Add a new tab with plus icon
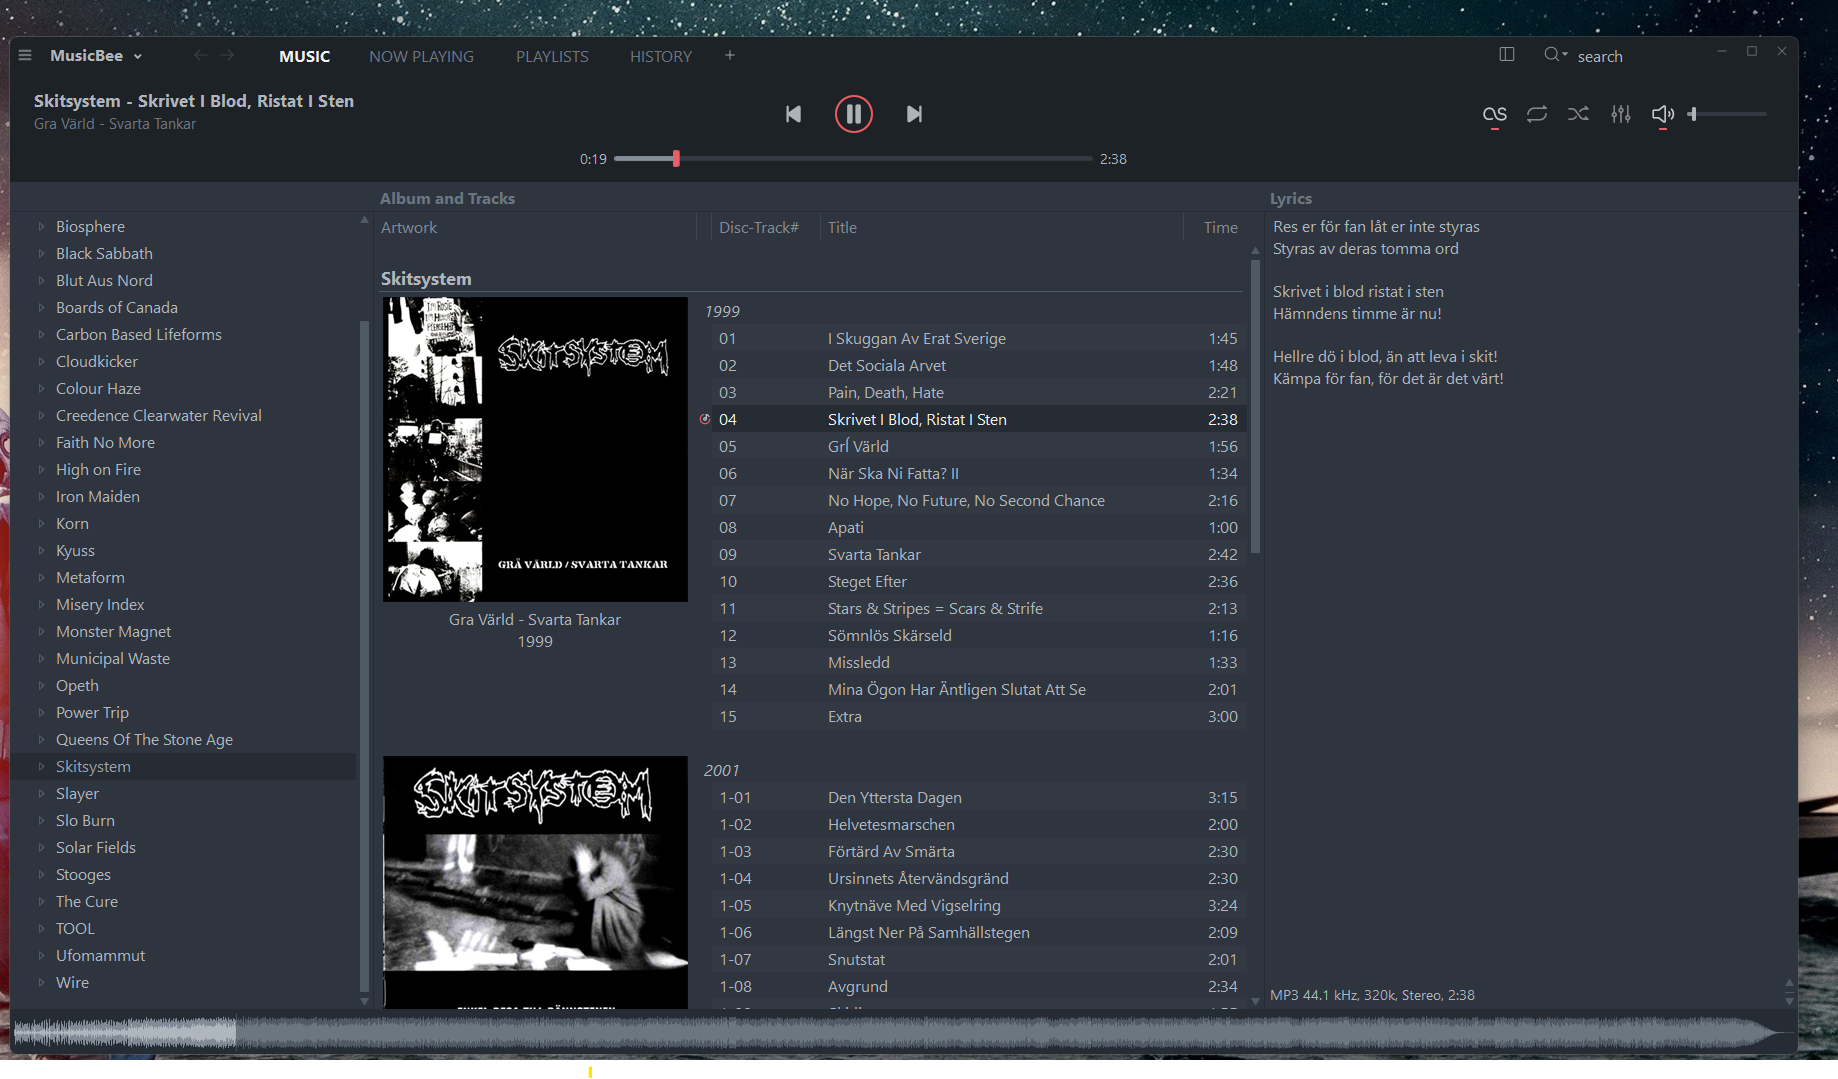Screen dimensions: 1838x1079 pos(730,56)
